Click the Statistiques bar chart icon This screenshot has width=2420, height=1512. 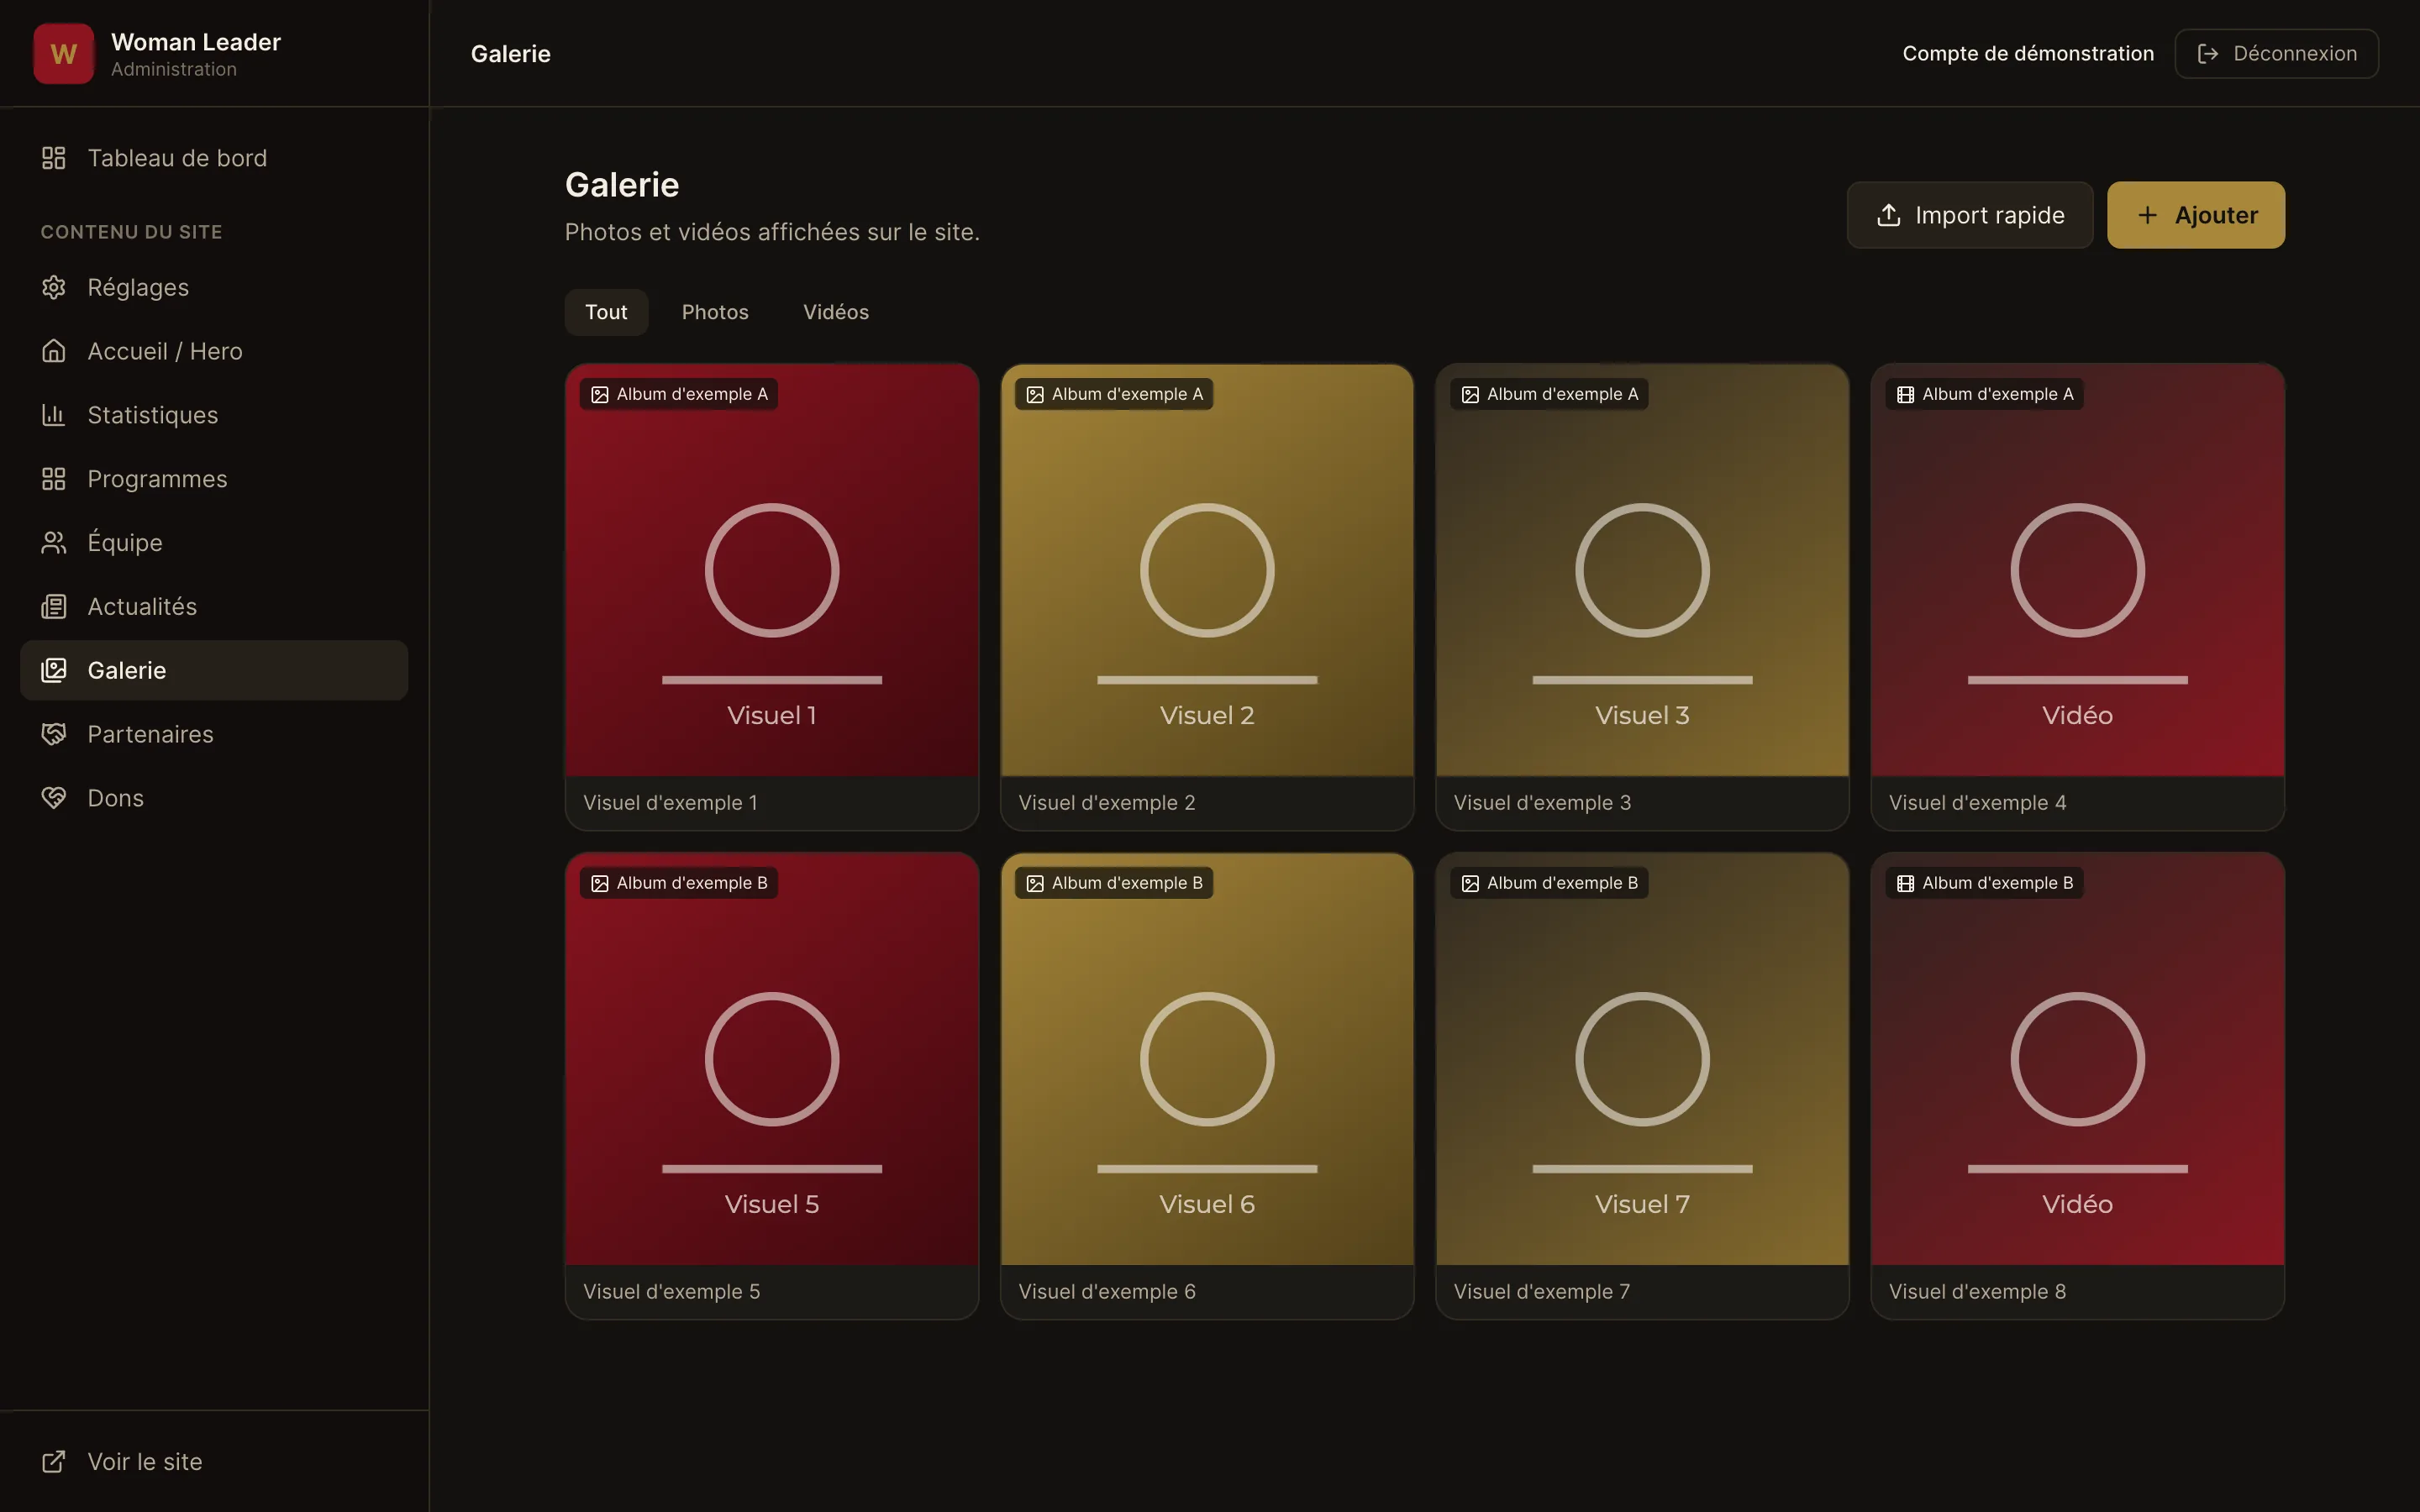(x=54, y=415)
